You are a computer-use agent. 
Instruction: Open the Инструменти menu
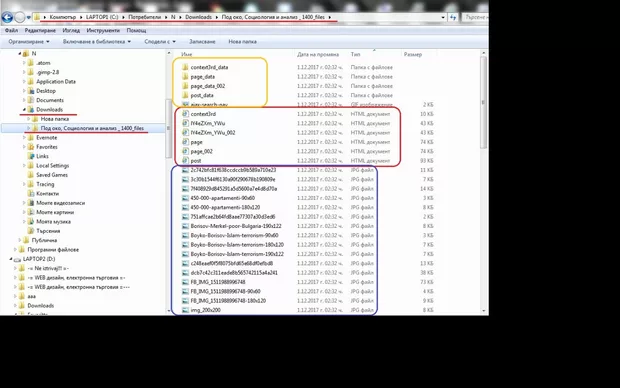103,30
